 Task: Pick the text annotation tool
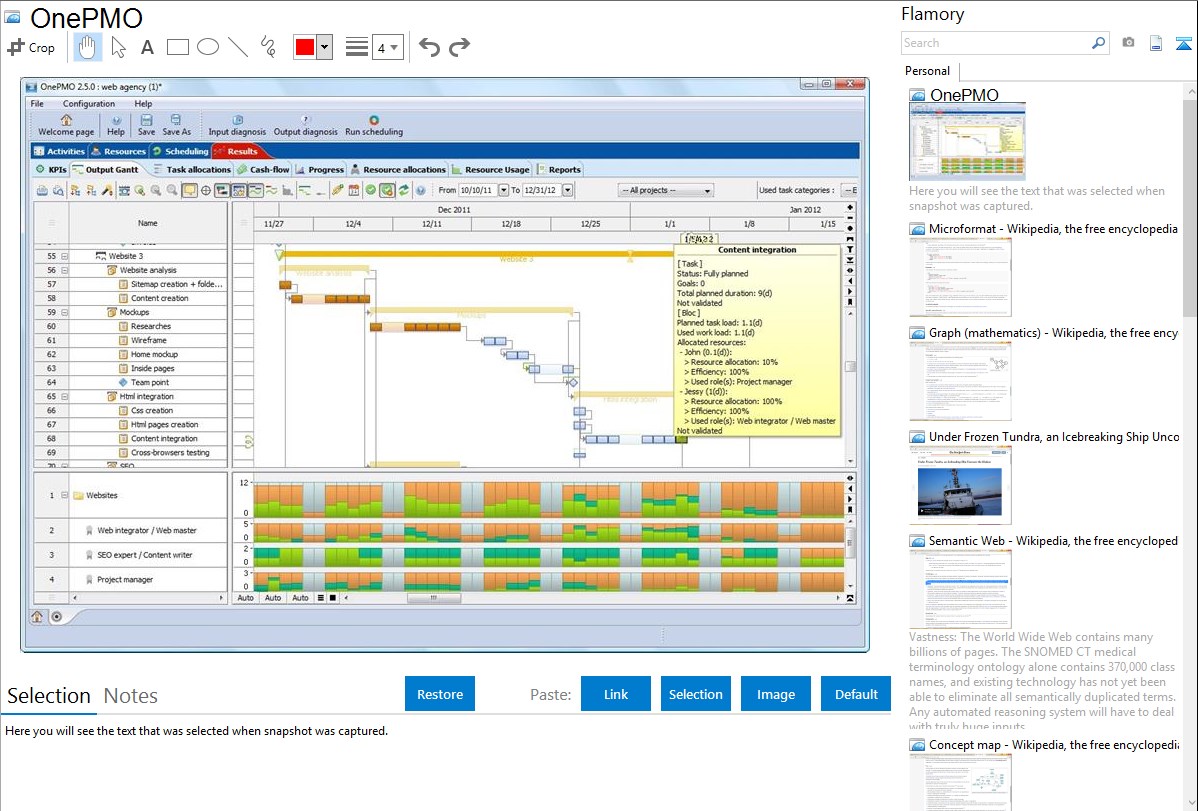pos(147,47)
